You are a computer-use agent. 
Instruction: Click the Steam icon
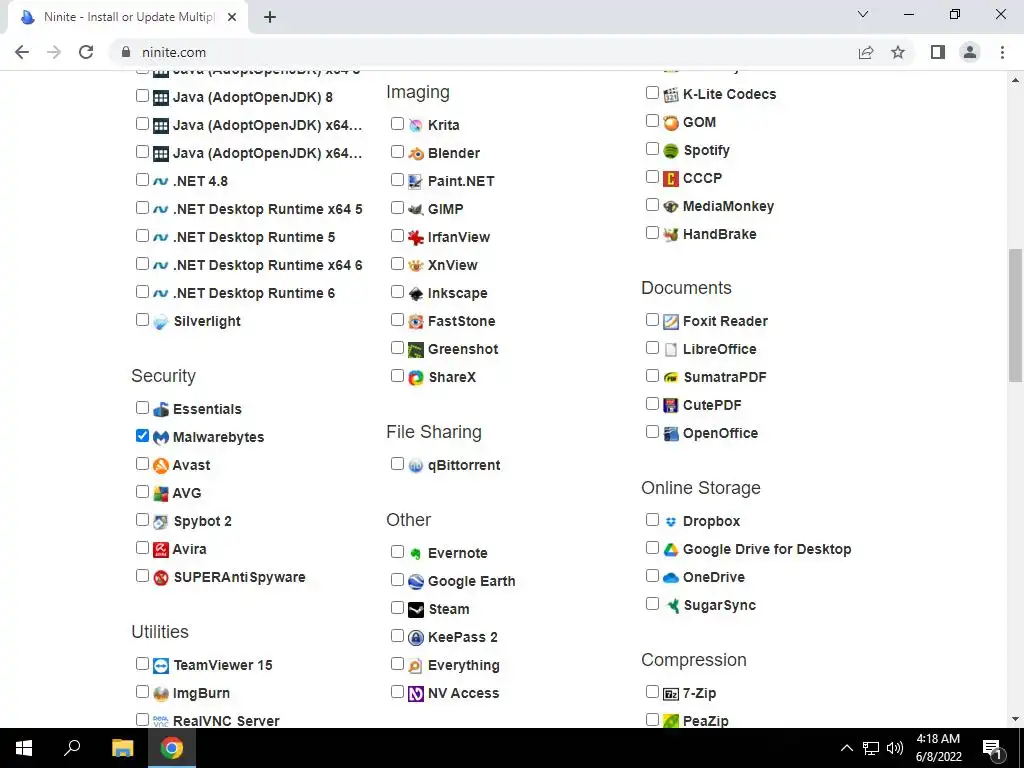pyautogui.click(x=416, y=609)
